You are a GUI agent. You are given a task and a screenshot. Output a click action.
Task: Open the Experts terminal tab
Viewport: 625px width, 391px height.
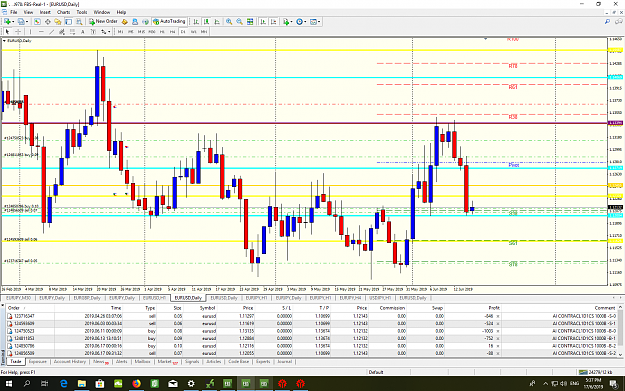click(263, 362)
